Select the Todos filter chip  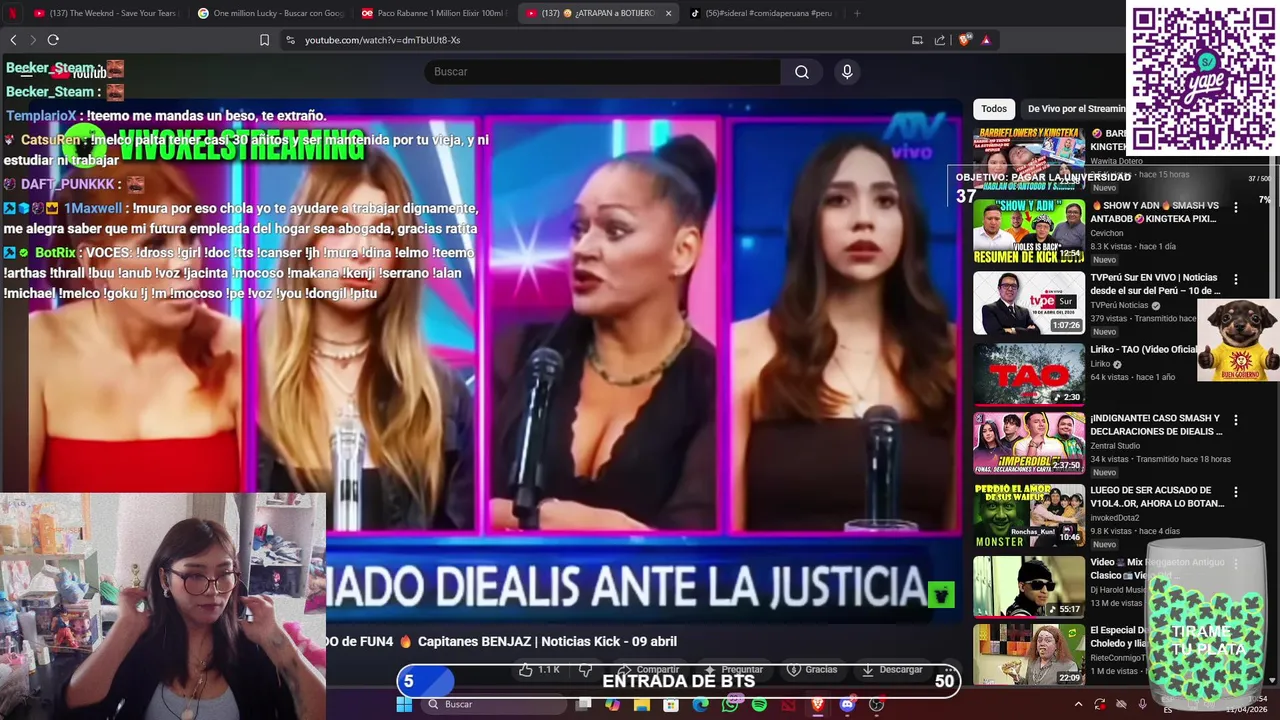pos(994,109)
